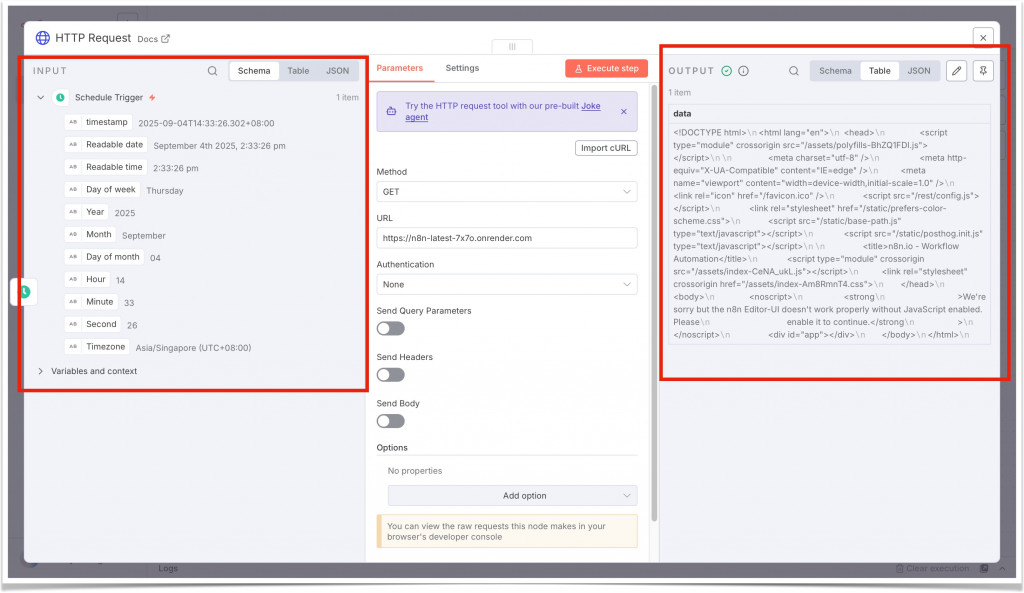Image resolution: width=1024 pixels, height=593 pixels.
Task: Click the Import cURL button
Action: coord(606,148)
